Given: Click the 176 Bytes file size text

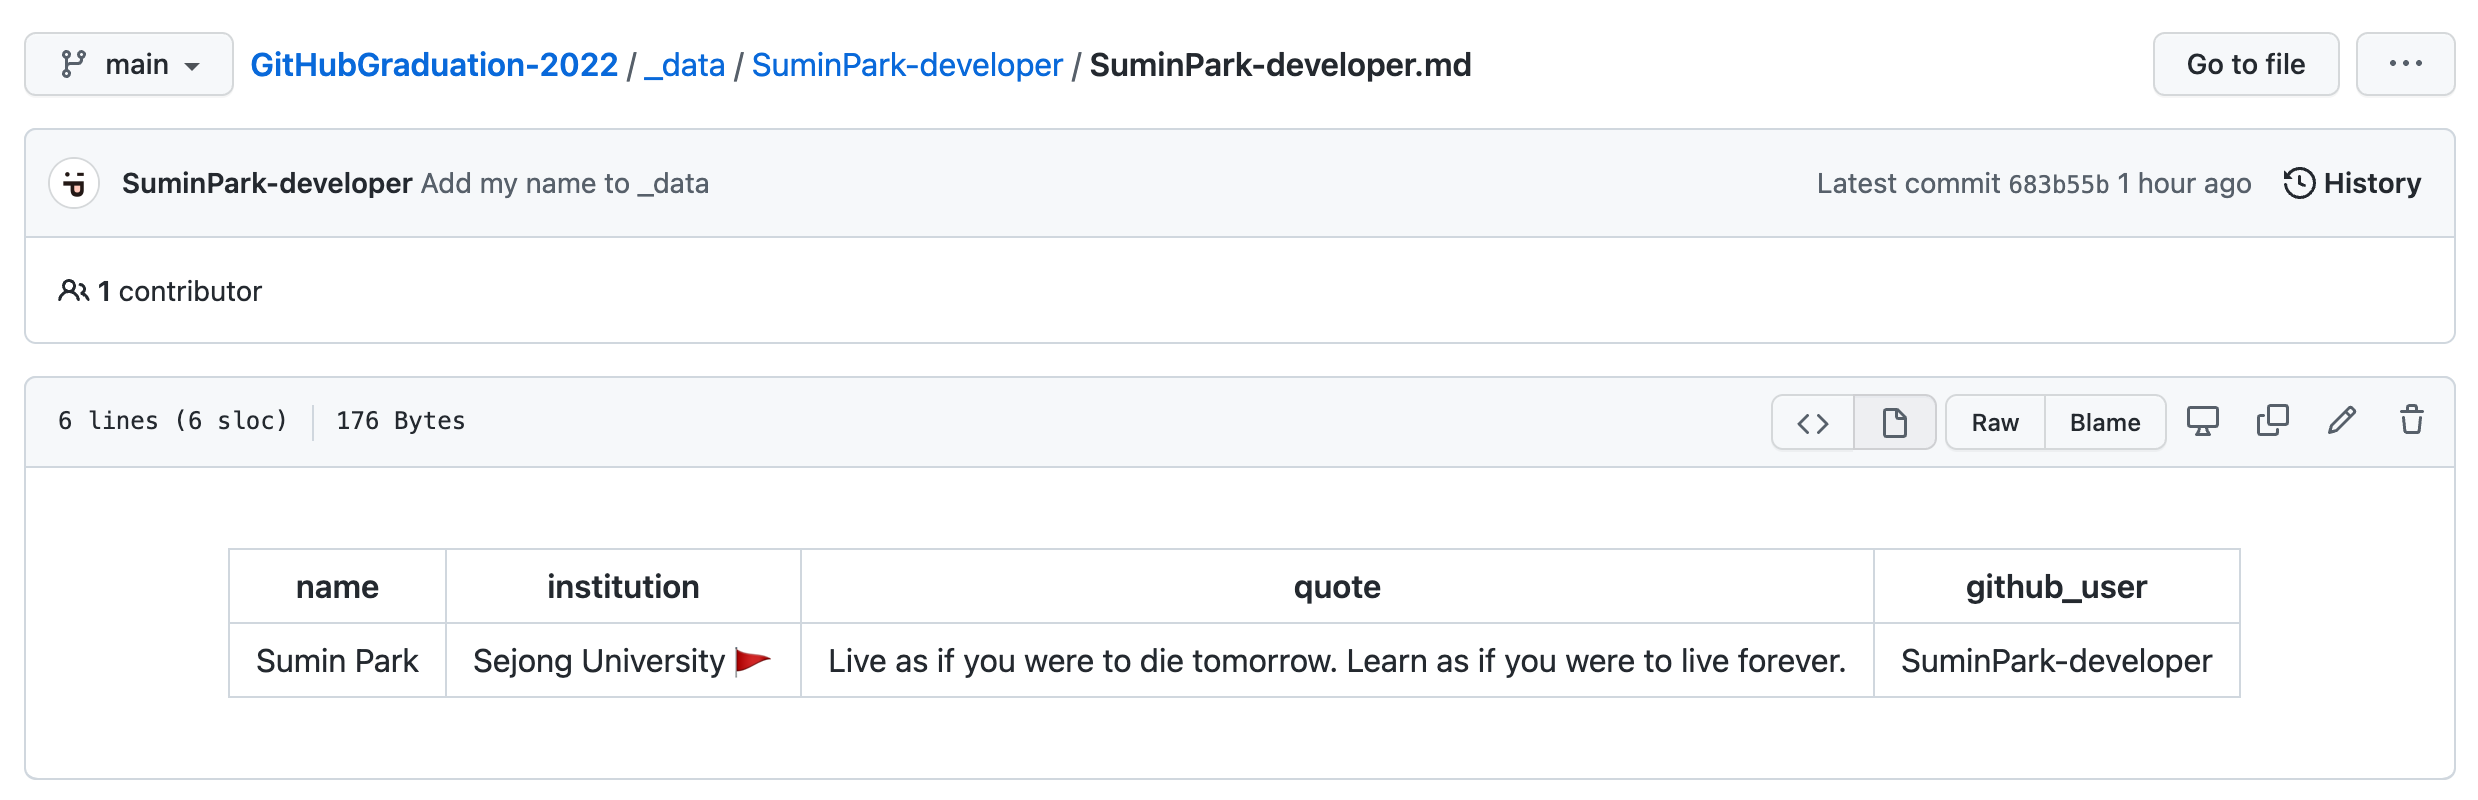Looking at the screenshot, I should (x=401, y=421).
